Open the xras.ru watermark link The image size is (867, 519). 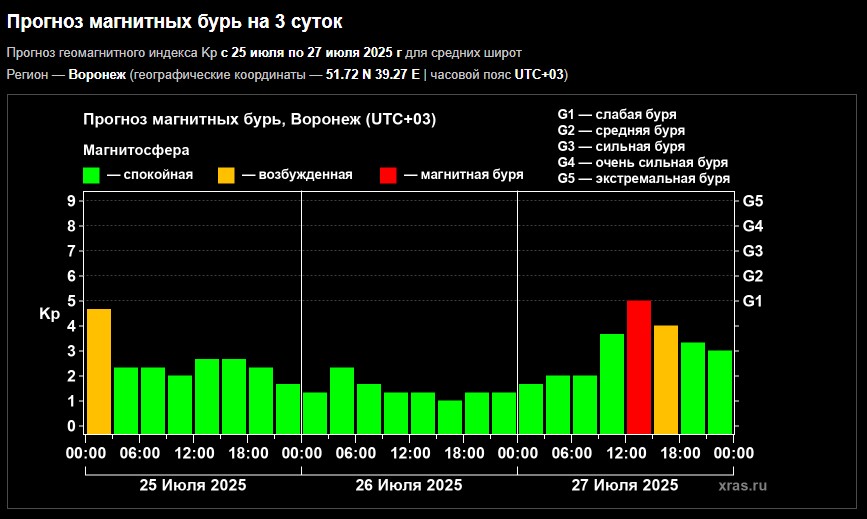coord(749,486)
